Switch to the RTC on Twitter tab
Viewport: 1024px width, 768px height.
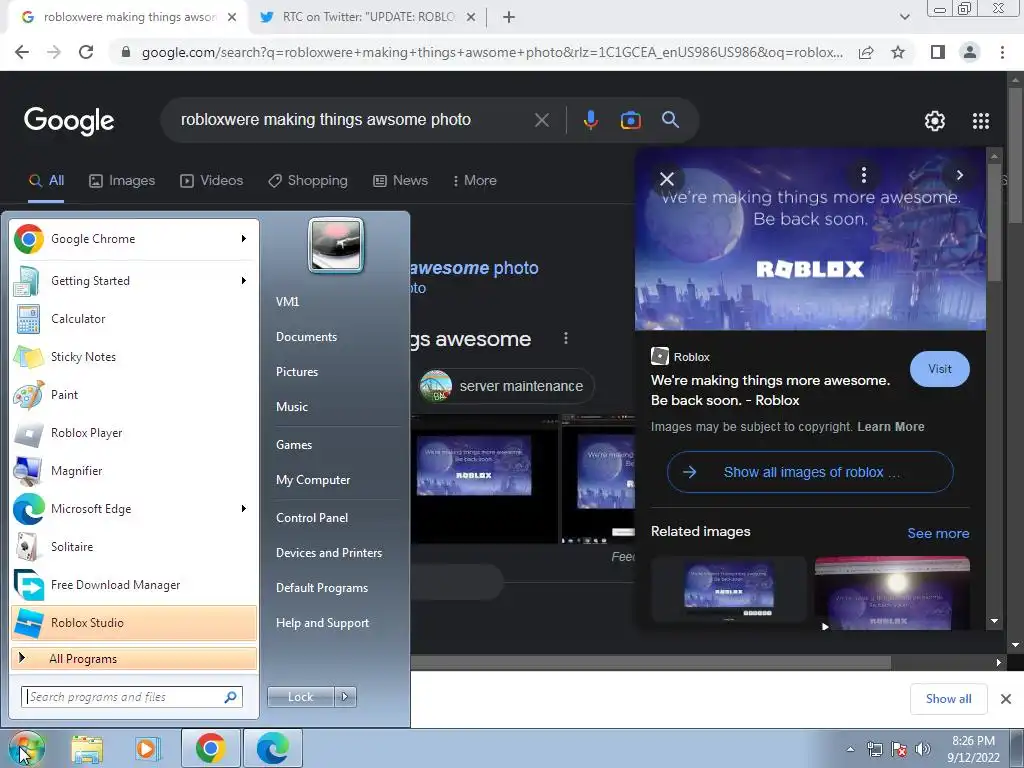(x=368, y=17)
